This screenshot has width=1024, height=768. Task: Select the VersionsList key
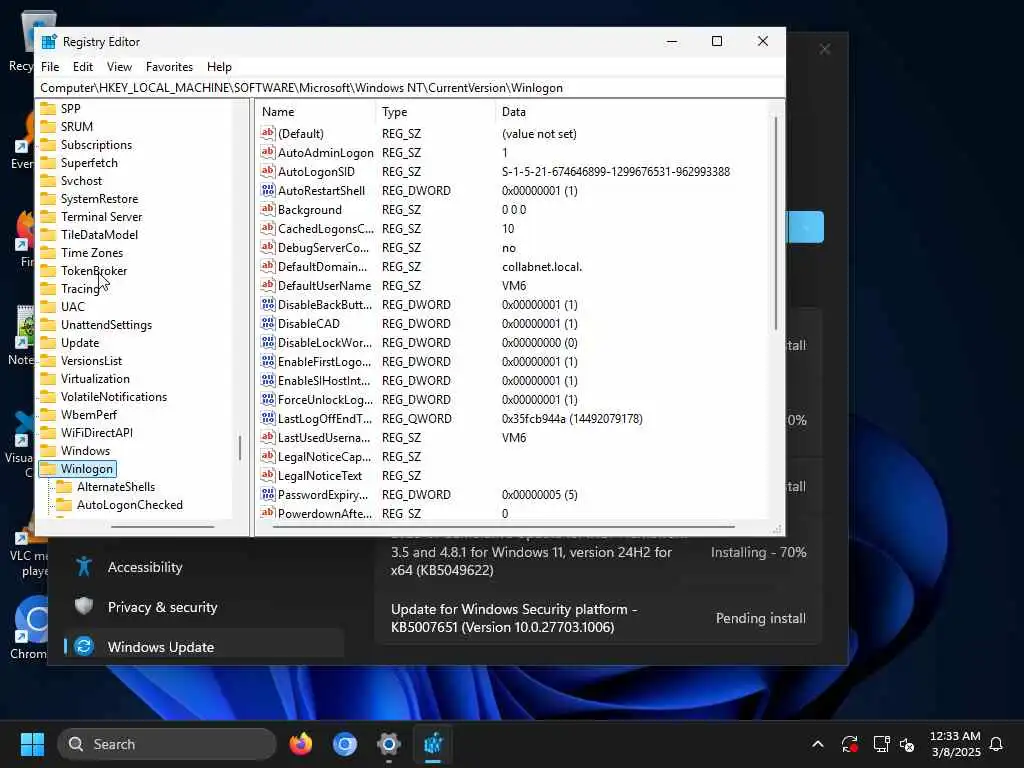point(91,360)
